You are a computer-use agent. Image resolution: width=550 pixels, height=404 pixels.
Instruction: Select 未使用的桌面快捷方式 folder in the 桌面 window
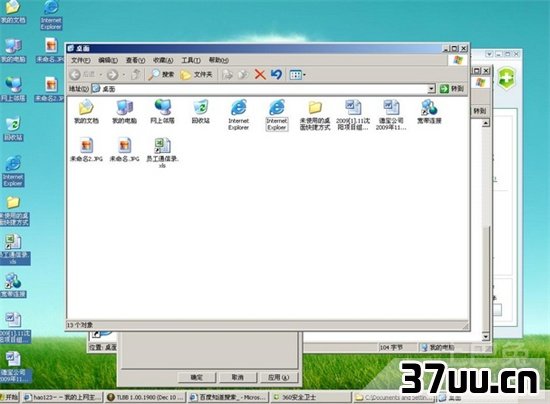315,115
